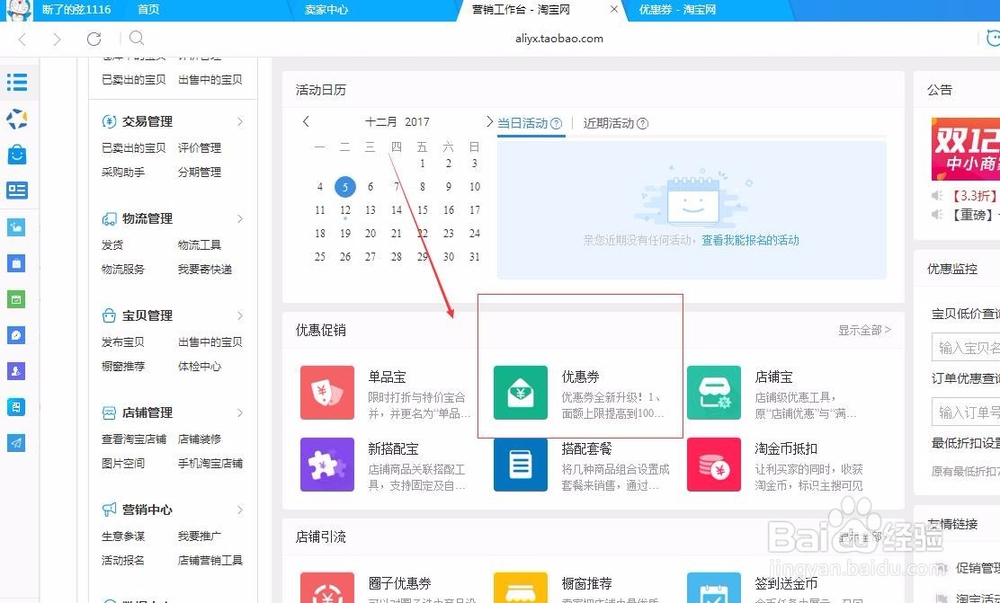The height and width of the screenshot is (603, 1000).
Task: Select December 5 in the calendar
Action: [x=345, y=187]
